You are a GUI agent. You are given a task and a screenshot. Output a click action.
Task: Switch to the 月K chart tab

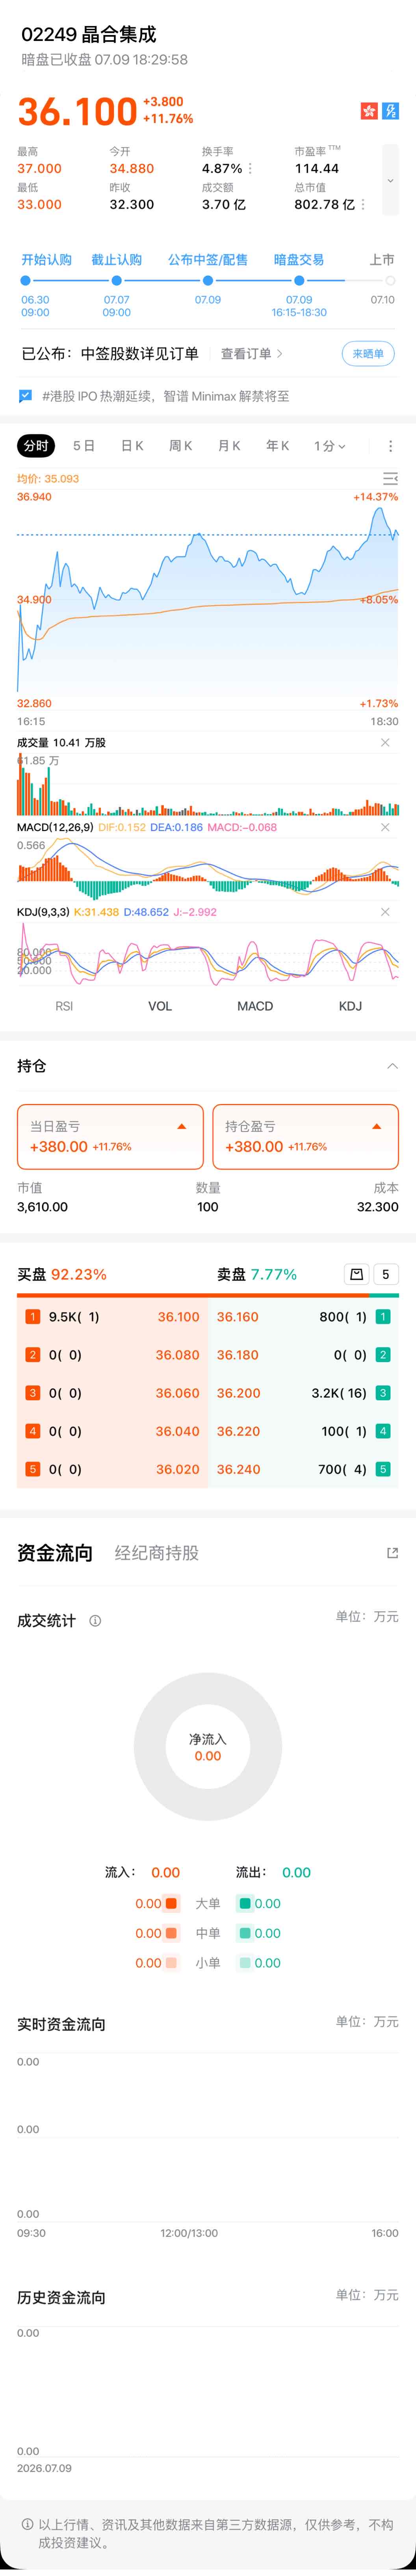[229, 446]
